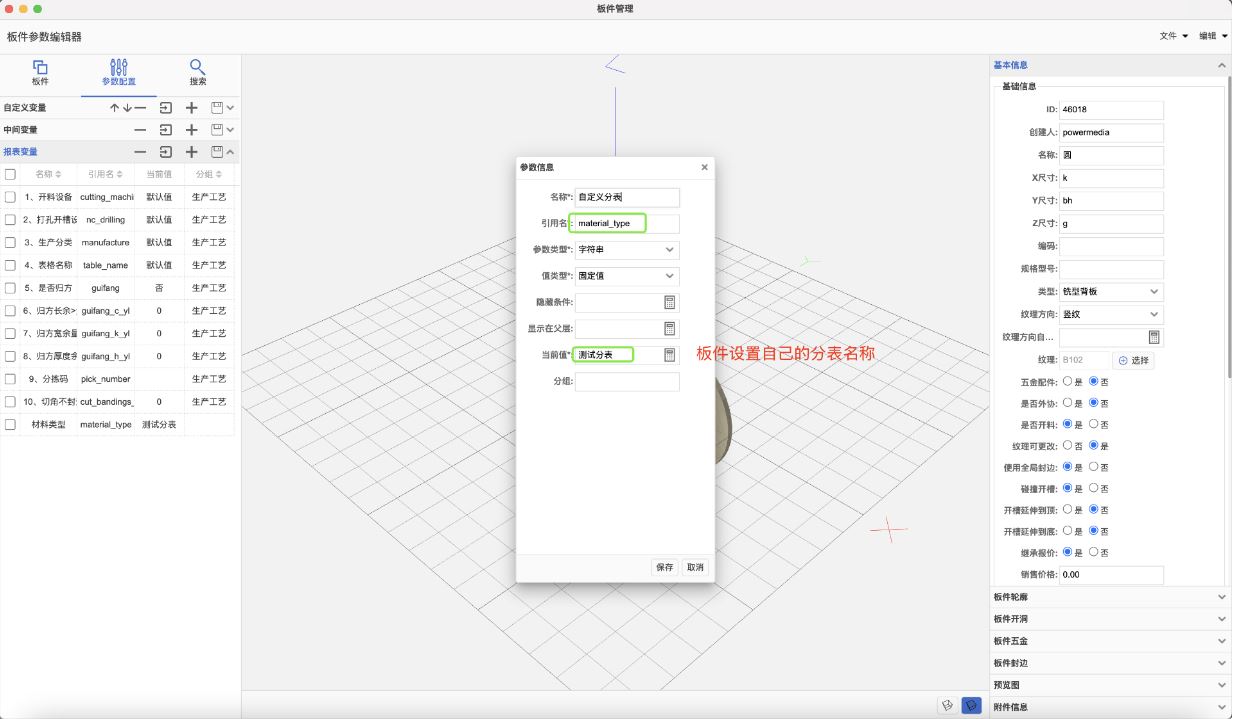Click plus icon in 自定义变量 row
The image size is (1234, 719).
click(192, 108)
